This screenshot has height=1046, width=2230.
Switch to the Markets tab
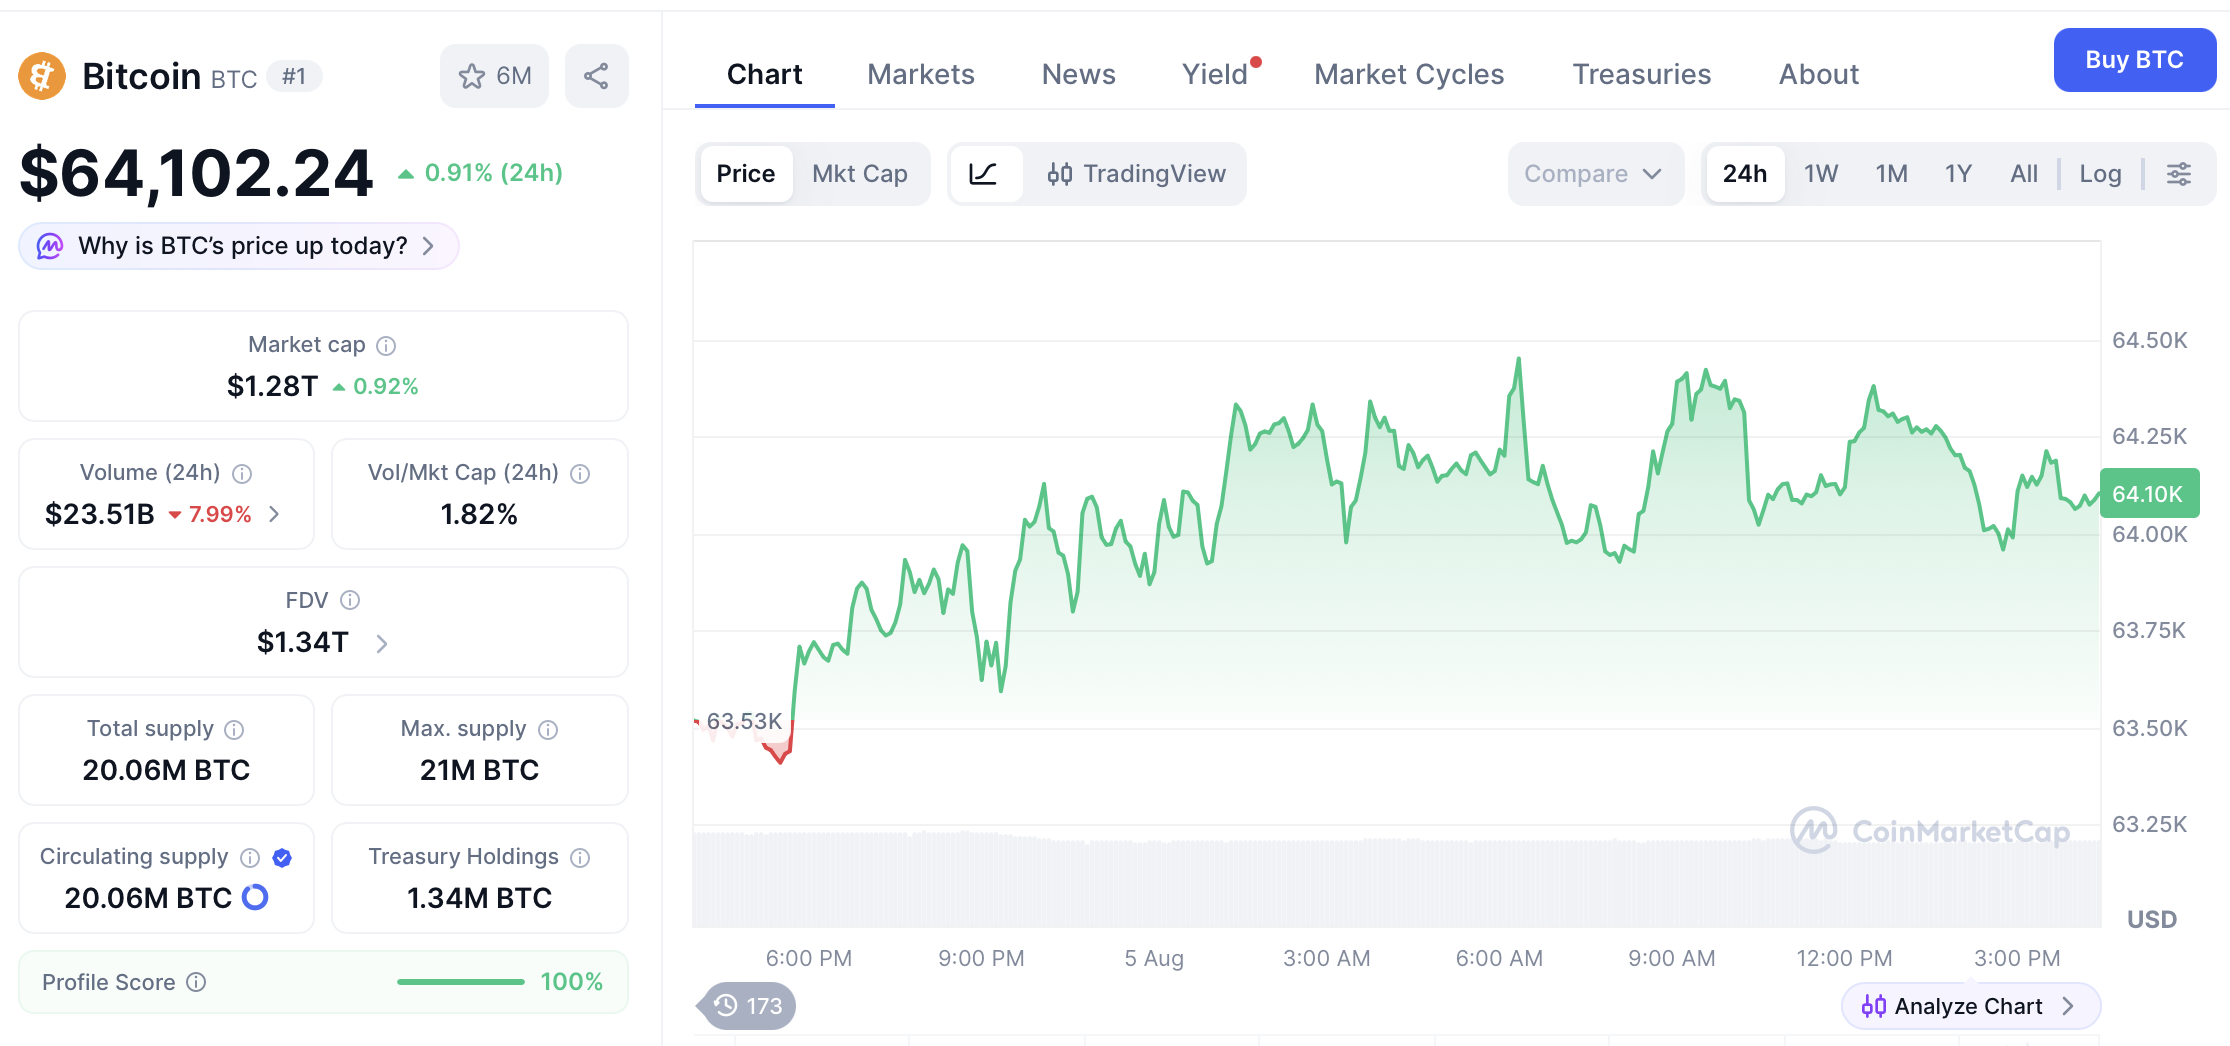point(920,75)
